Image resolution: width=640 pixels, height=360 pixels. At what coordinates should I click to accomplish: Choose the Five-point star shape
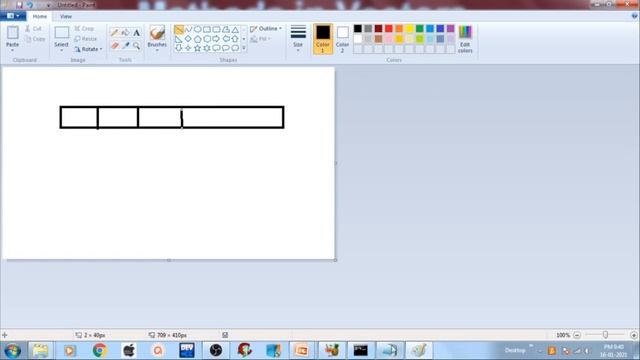tap(198, 48)
